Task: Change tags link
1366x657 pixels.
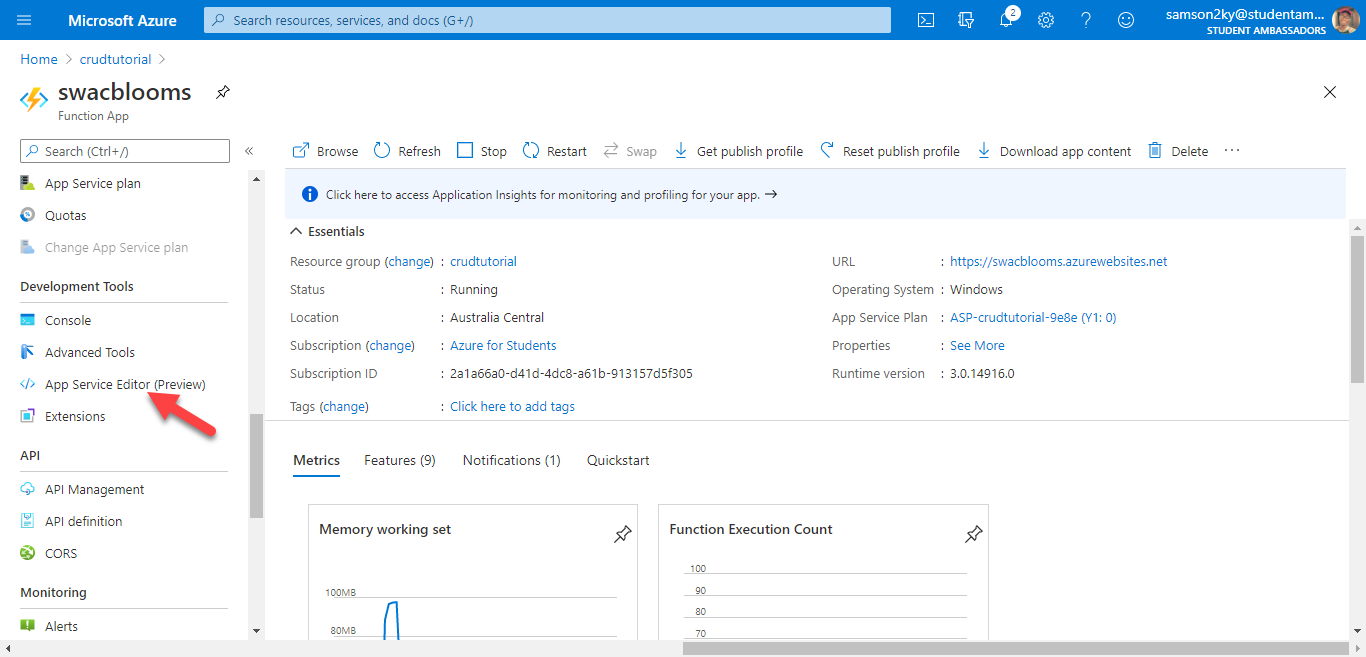Action: [x=344, y=406]
